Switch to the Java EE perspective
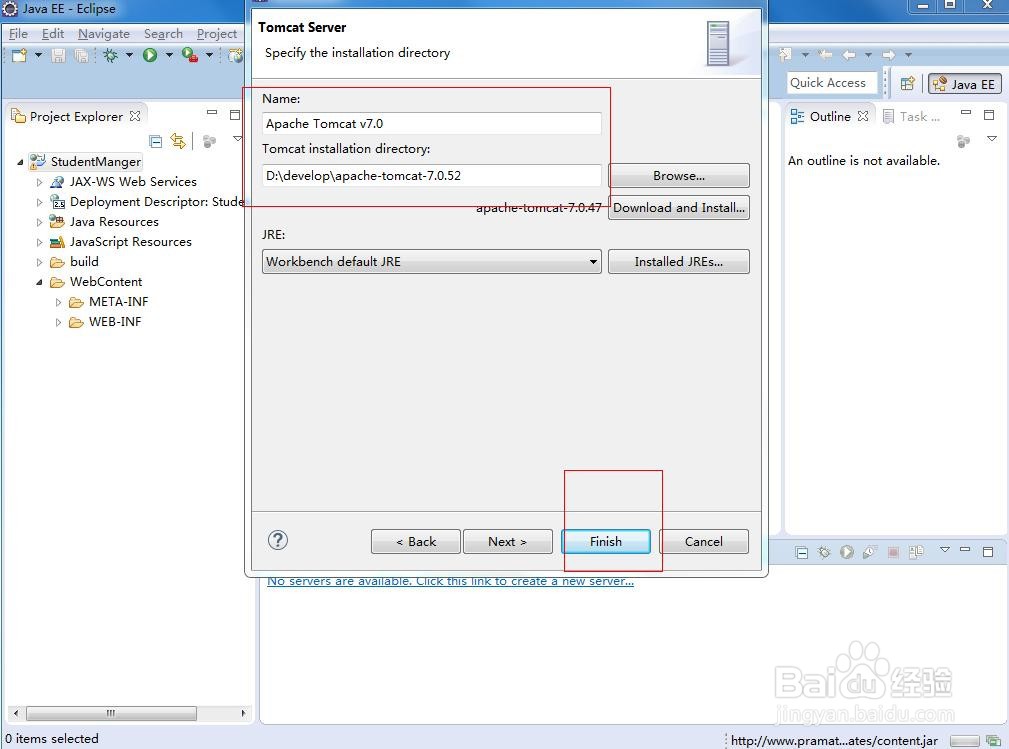This screenshot has width=1009, height=749. click(964, 84)
